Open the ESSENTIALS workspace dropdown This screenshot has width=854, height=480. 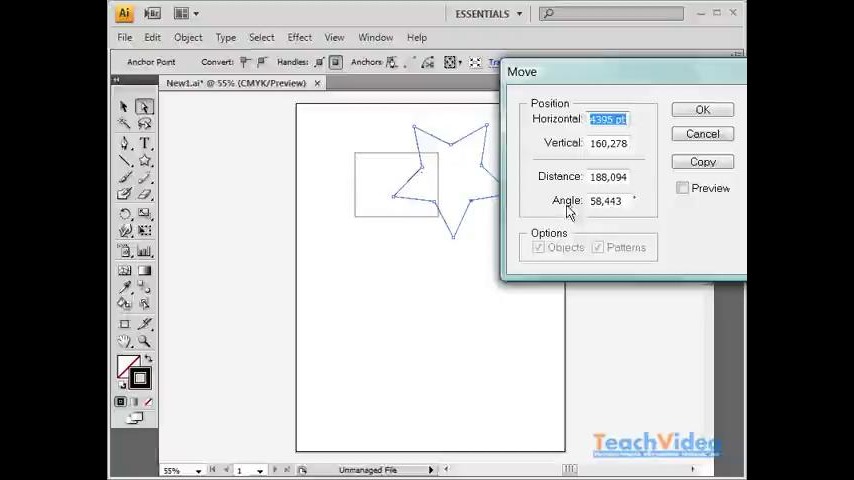click(489, 14)
